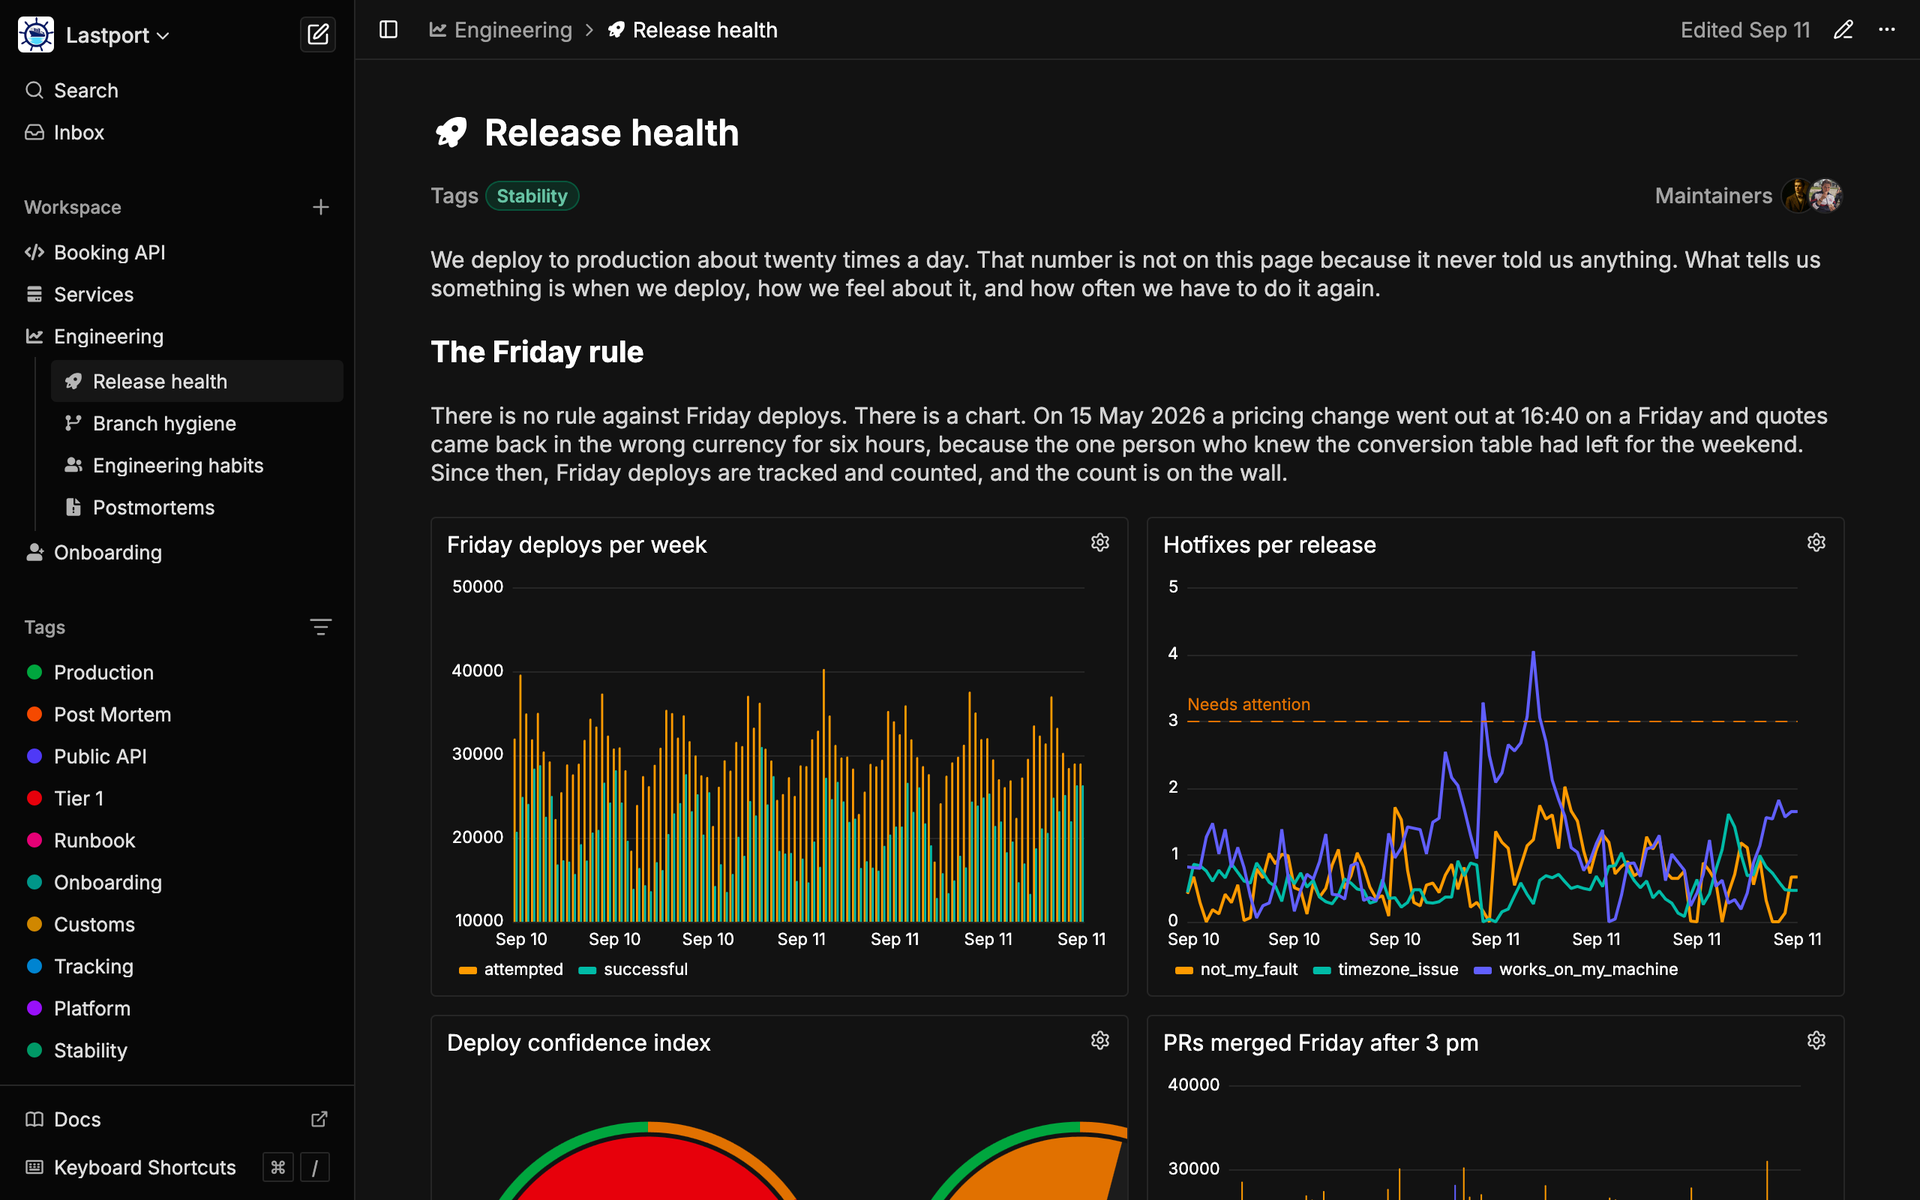Open the three-dot more options menu
Viewport: 1920px width, 1200px height.
tap(1887, 30)
